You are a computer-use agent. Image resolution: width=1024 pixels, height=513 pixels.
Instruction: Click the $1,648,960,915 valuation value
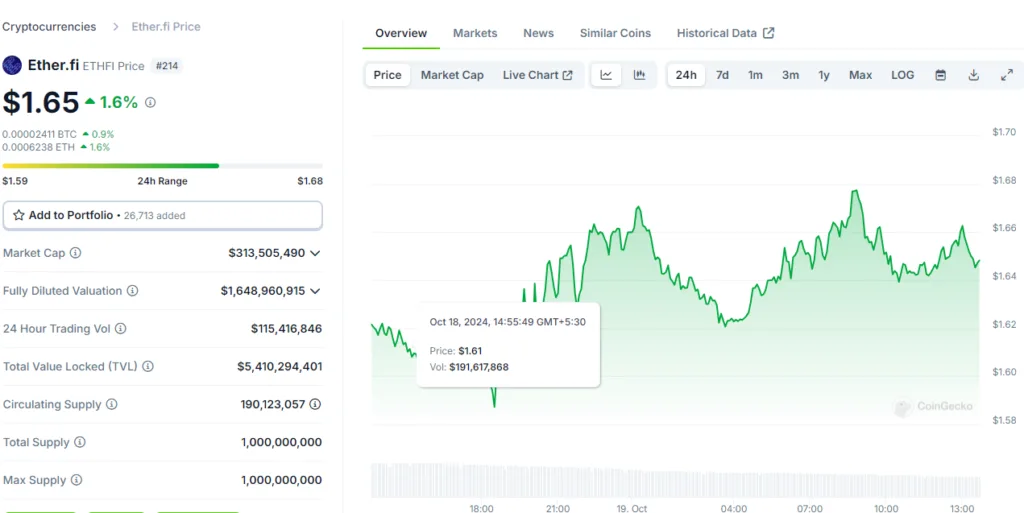coord(263,290)
